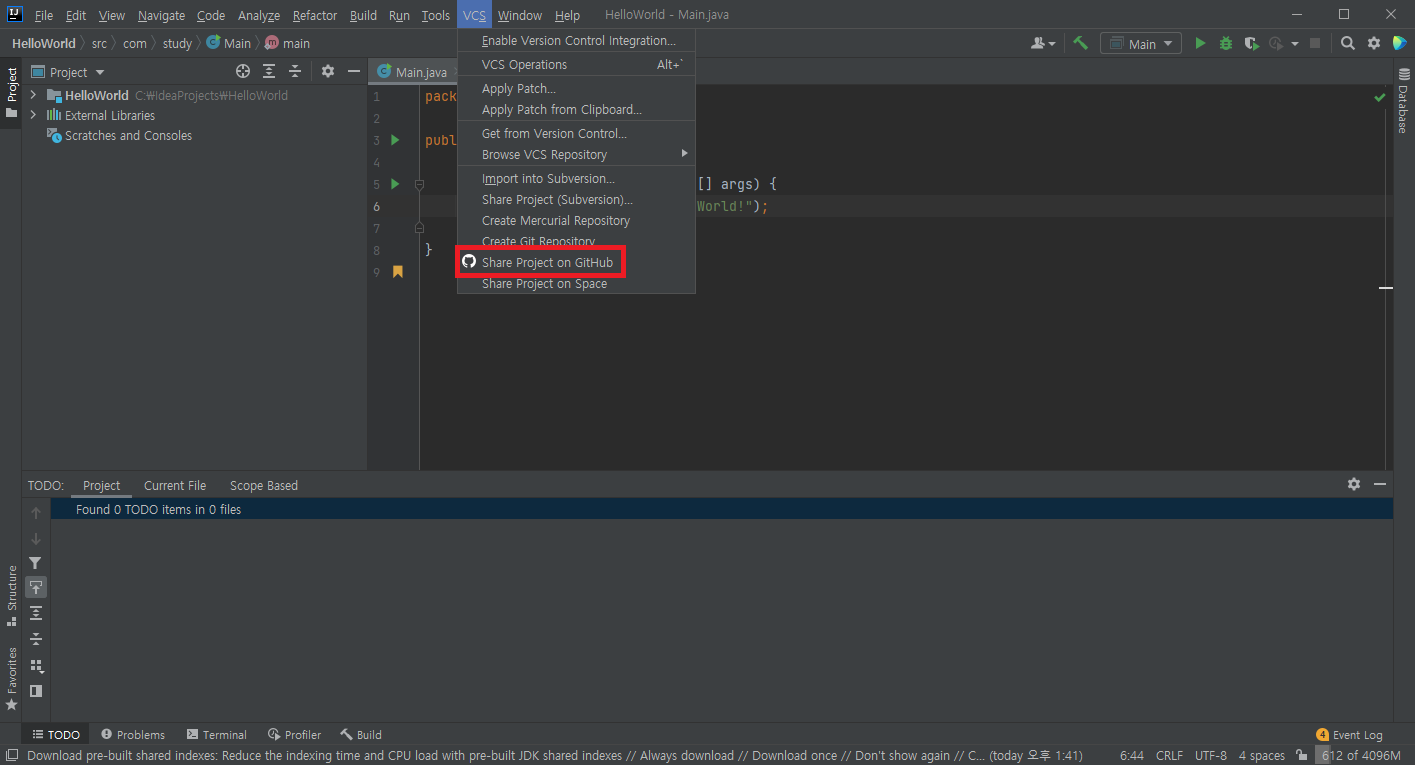This screenshot has height=765, width=1415.
Task: Expand the HelloWorld project tree node
Action: tap(33, 95)
